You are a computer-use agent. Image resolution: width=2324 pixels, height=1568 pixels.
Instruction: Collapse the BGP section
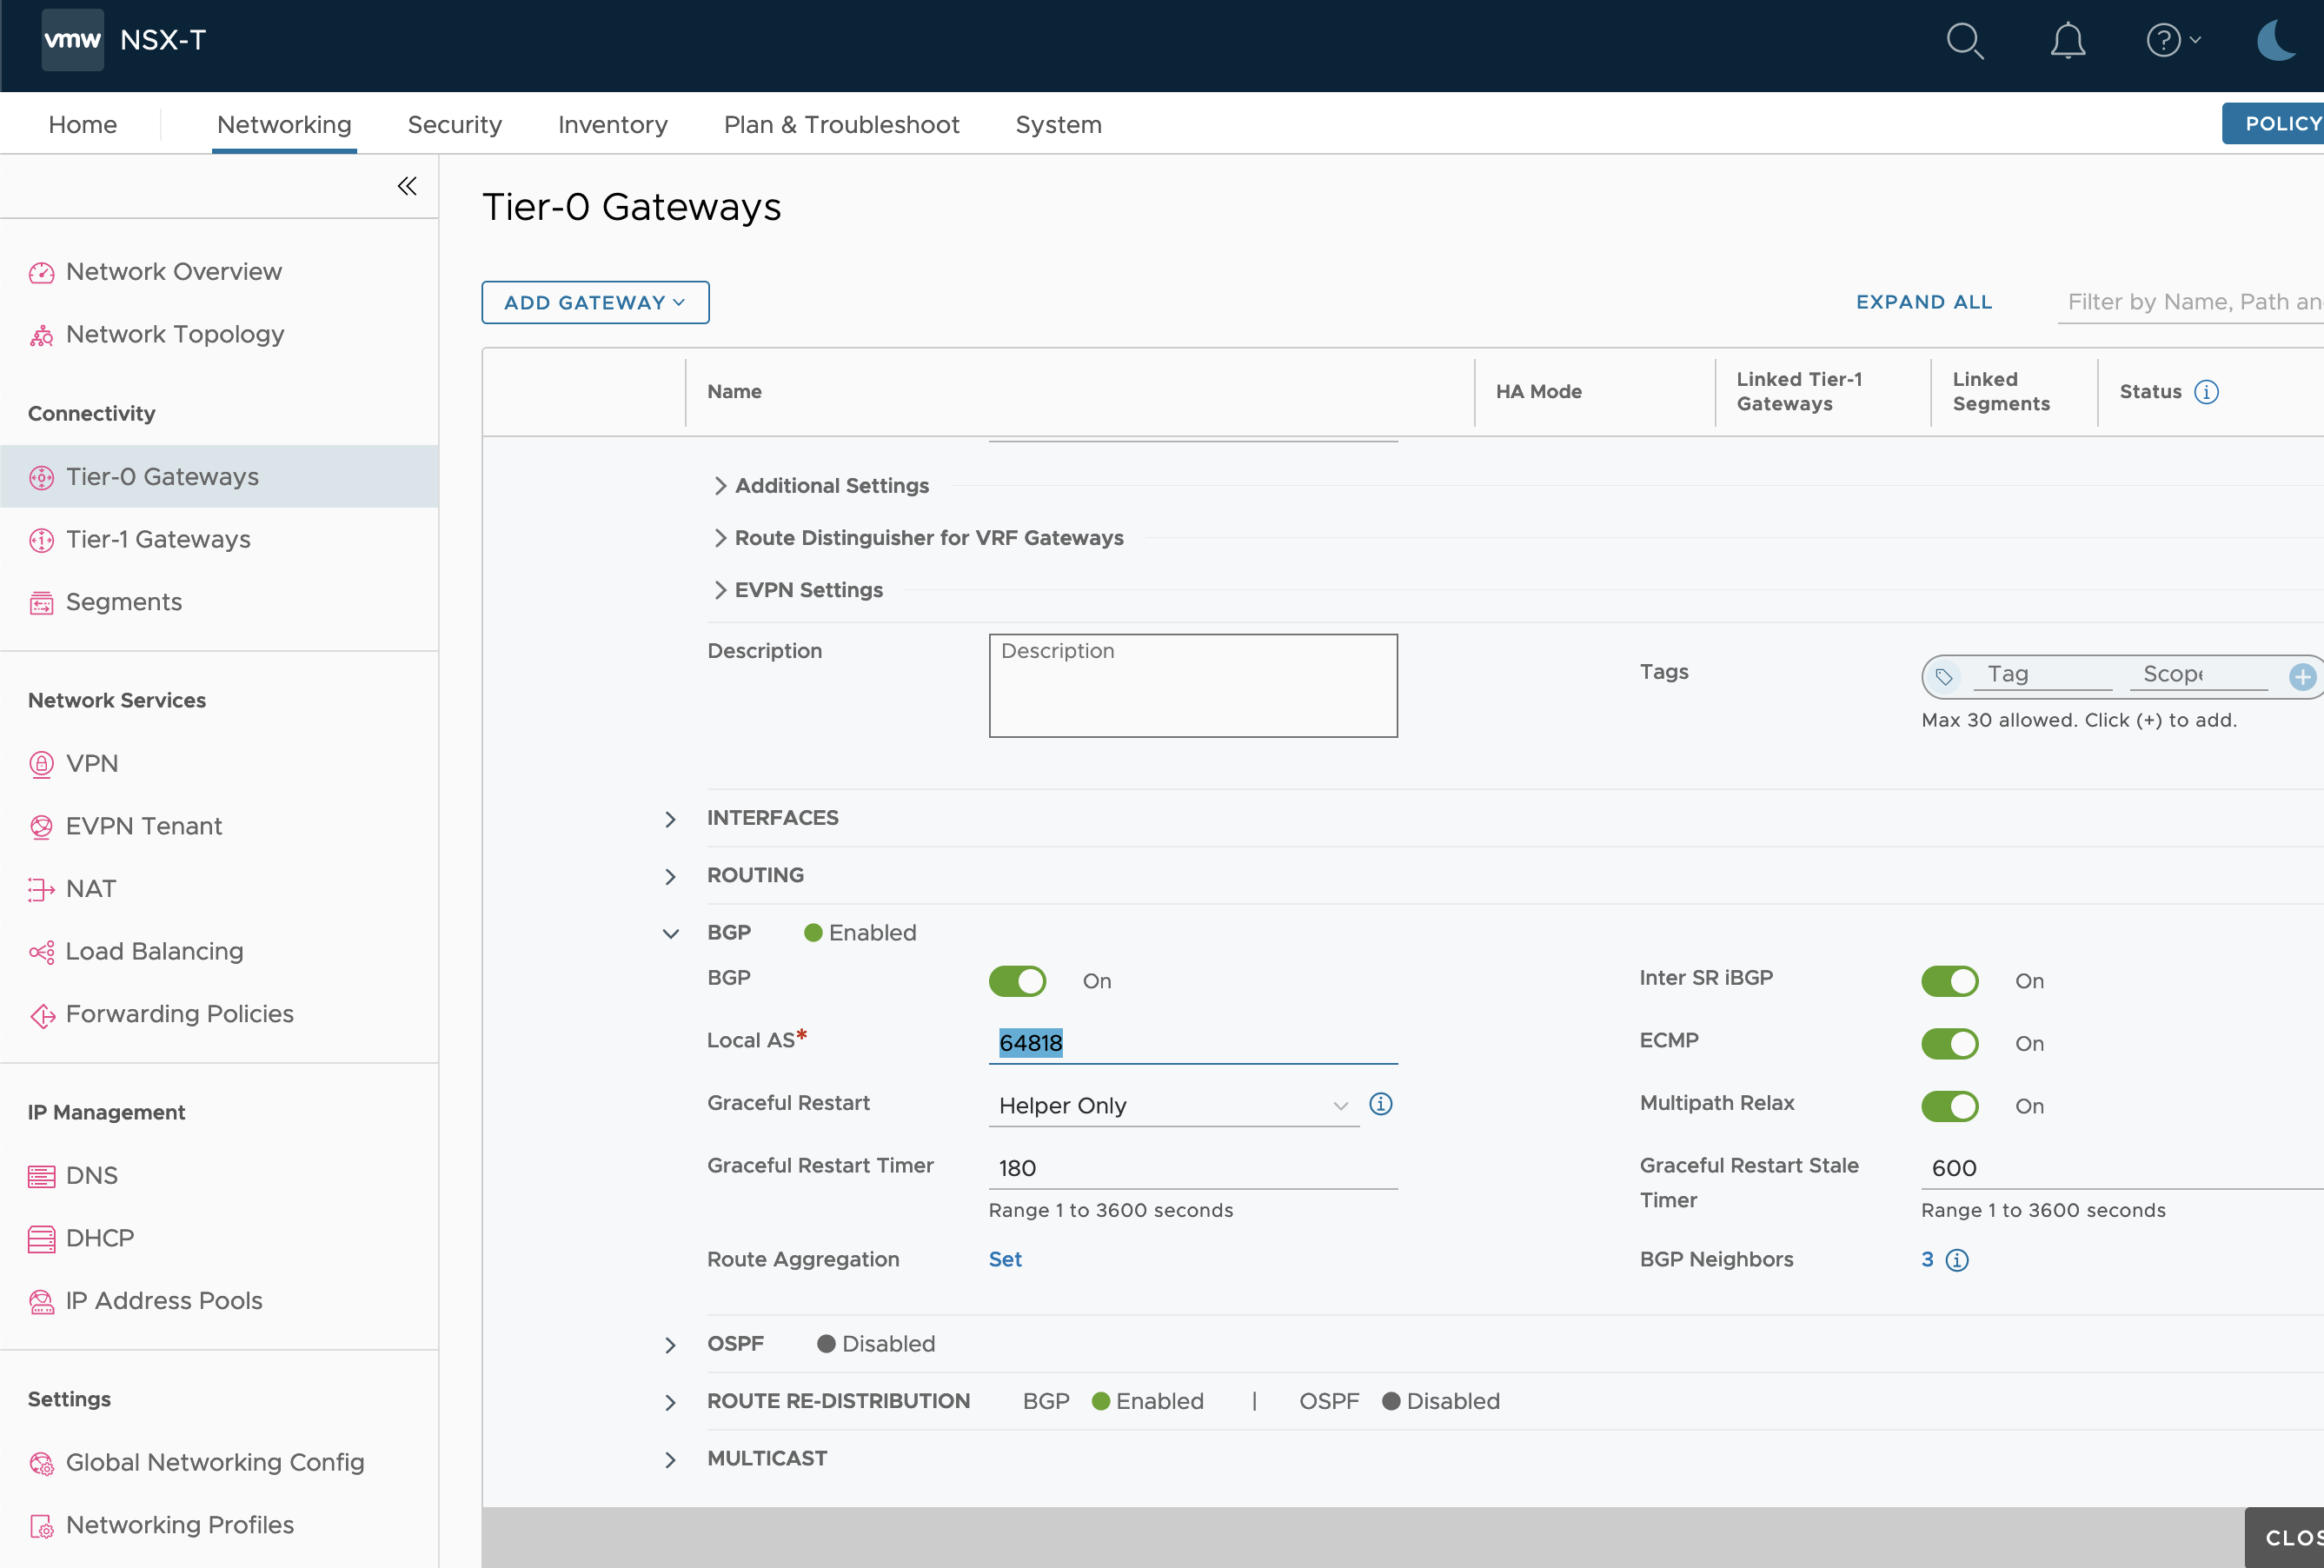(670, 934)
